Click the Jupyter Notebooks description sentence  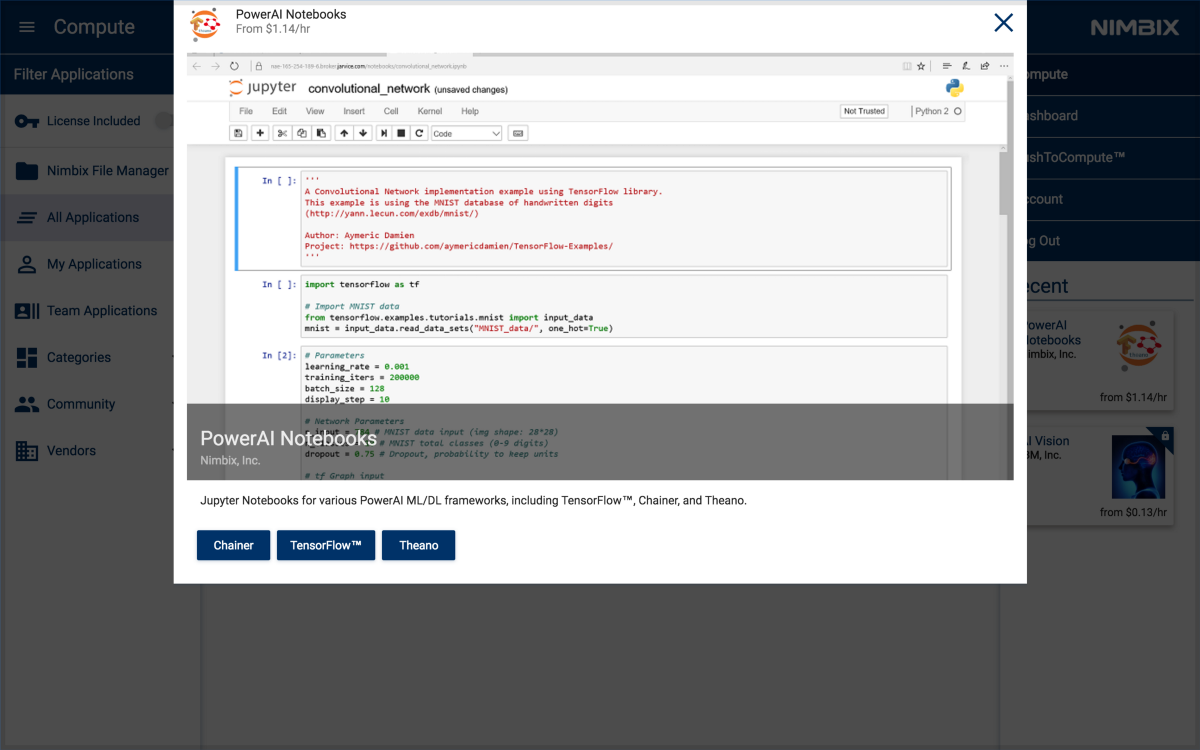click(x=473, y=500)
